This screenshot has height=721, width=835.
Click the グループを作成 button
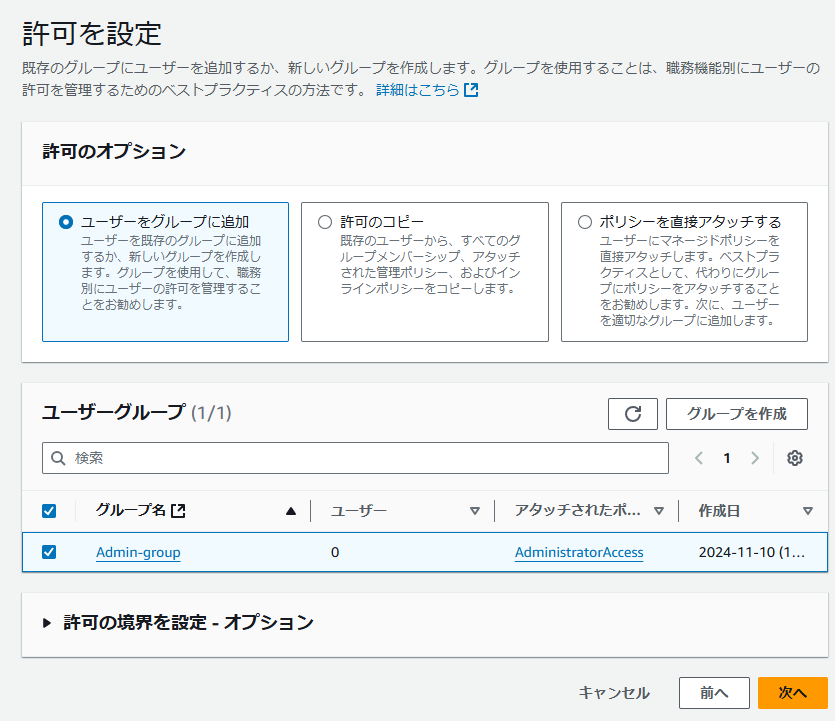tap(736, 414)
